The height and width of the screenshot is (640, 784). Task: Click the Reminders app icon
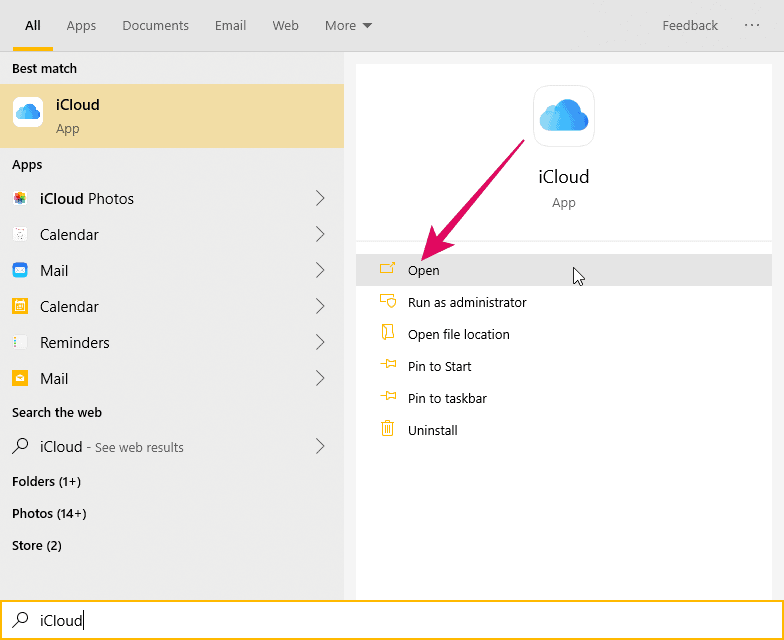(x=20, y=342)
